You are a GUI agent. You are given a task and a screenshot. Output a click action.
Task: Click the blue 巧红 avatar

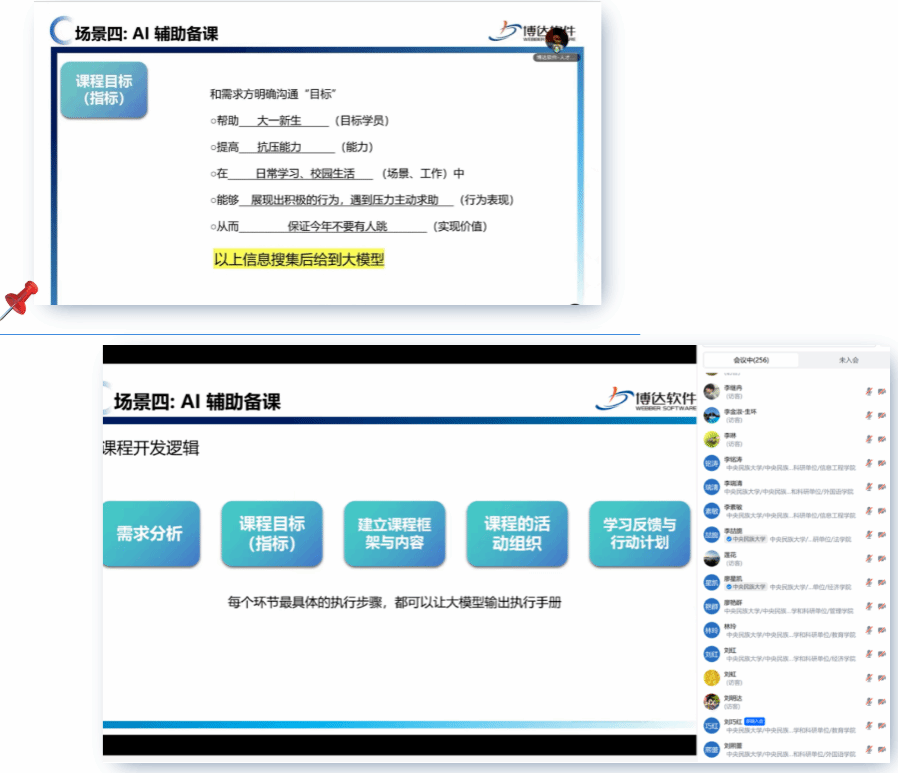point(712,725)
